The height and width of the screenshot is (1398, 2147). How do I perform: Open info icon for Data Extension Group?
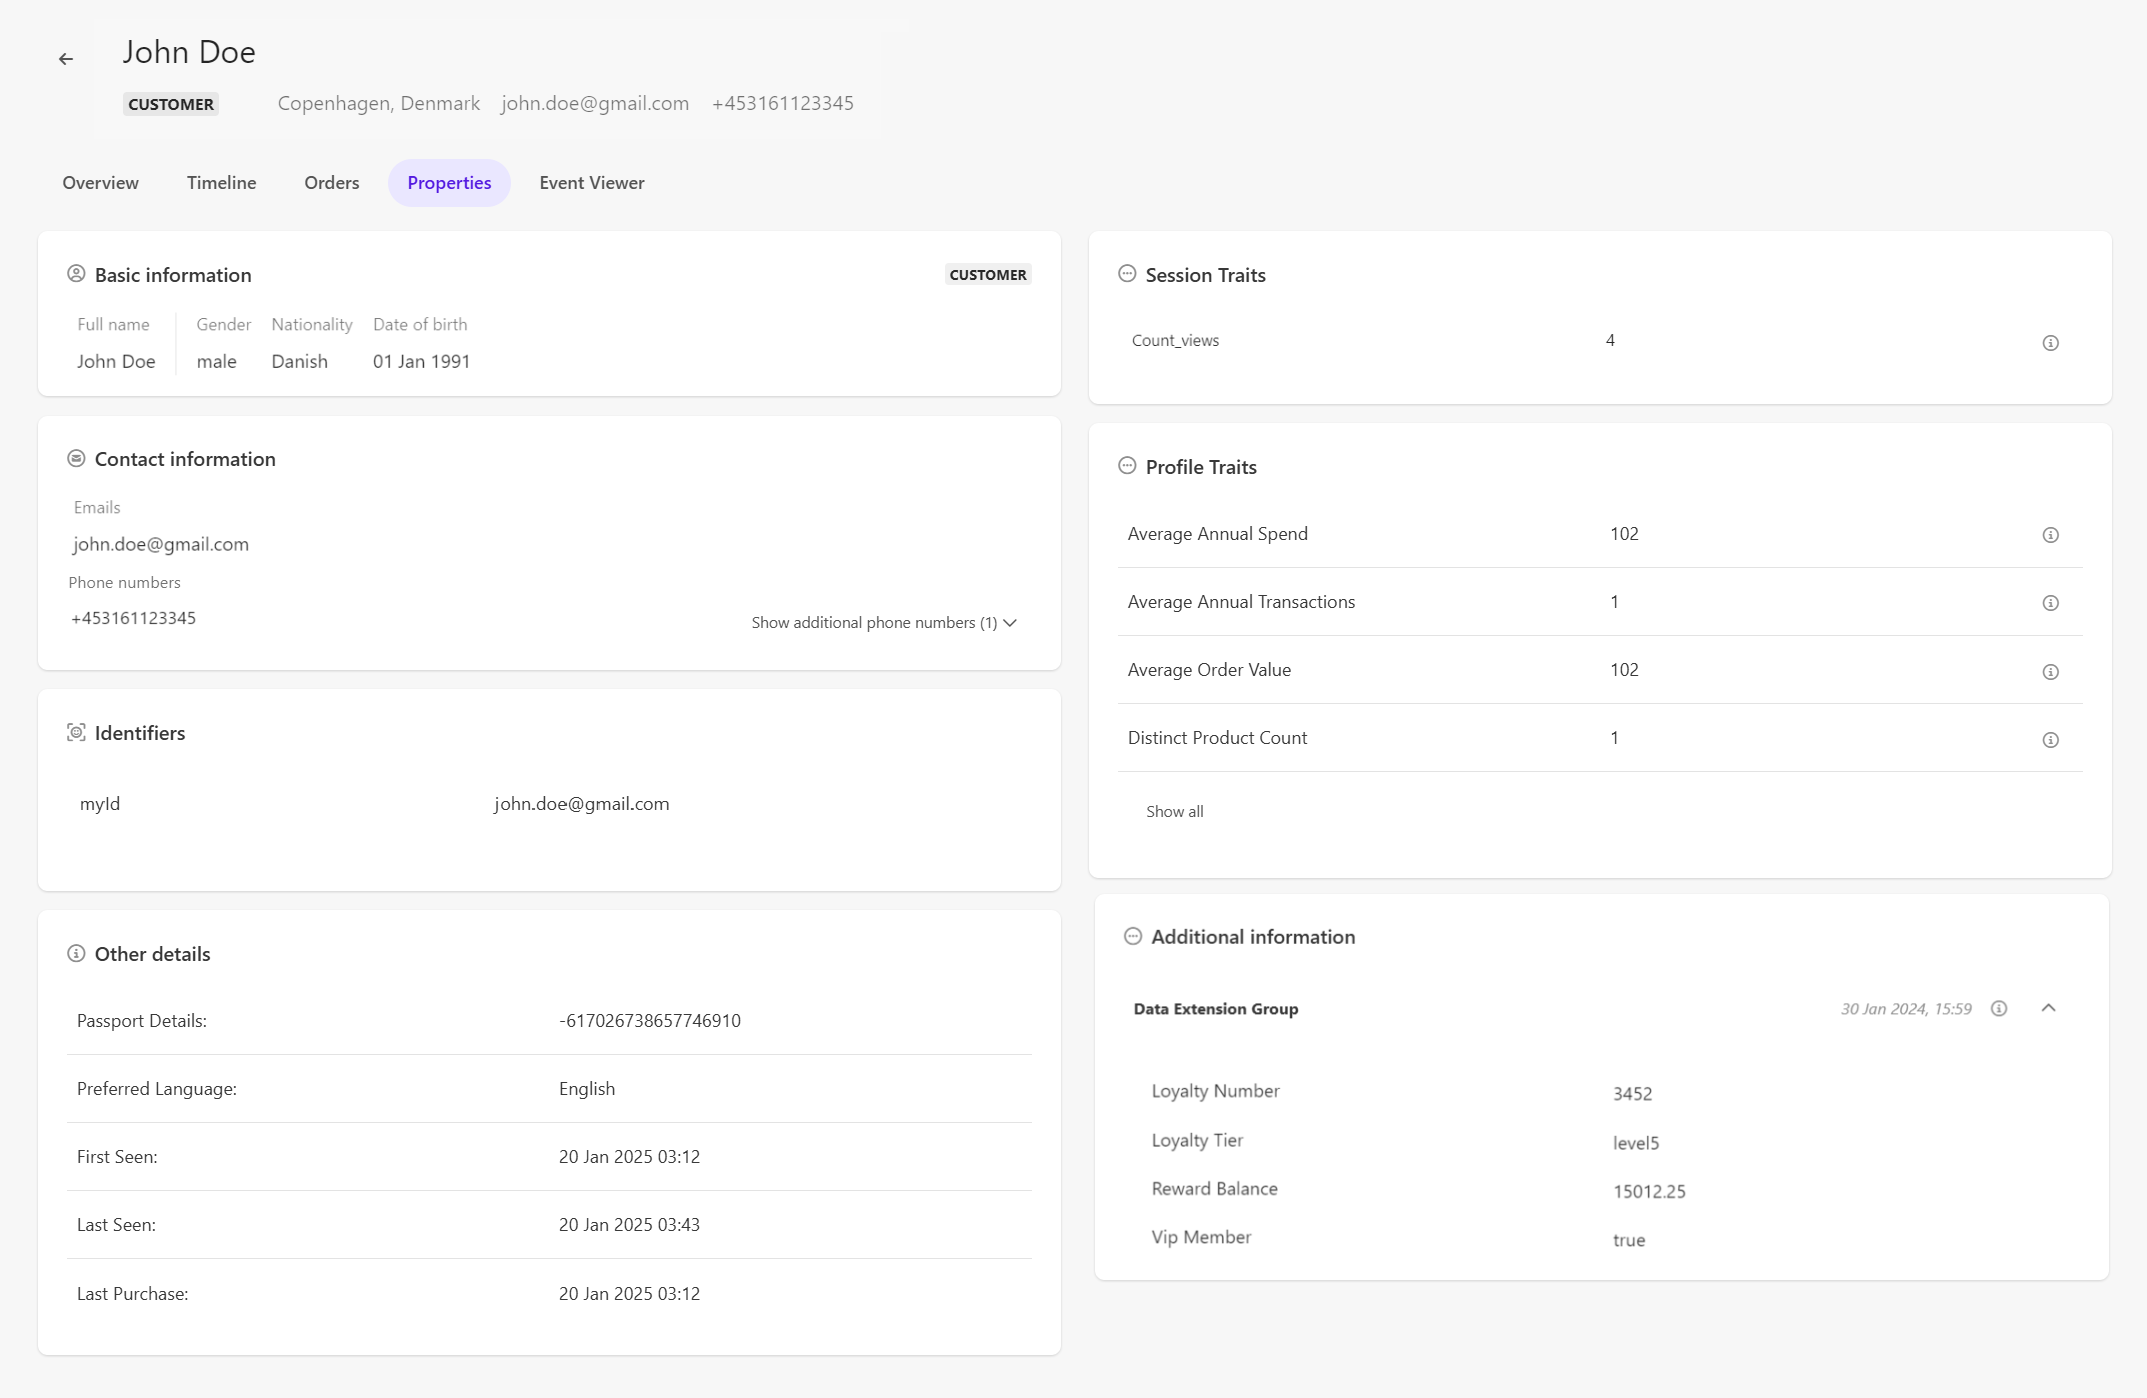[x=1999, y=1008]
